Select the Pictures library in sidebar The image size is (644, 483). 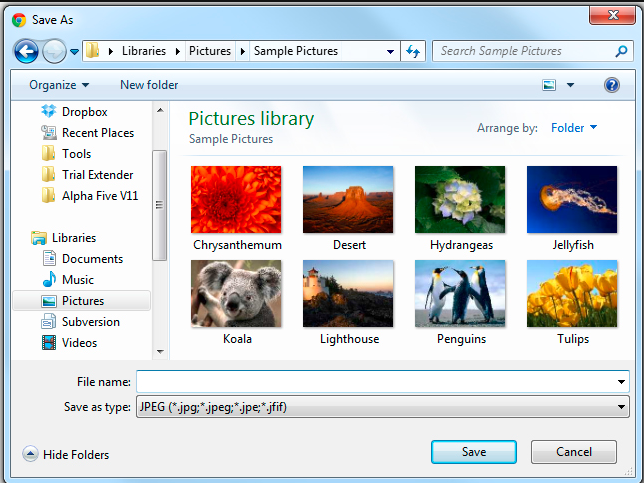pos(82,301)
